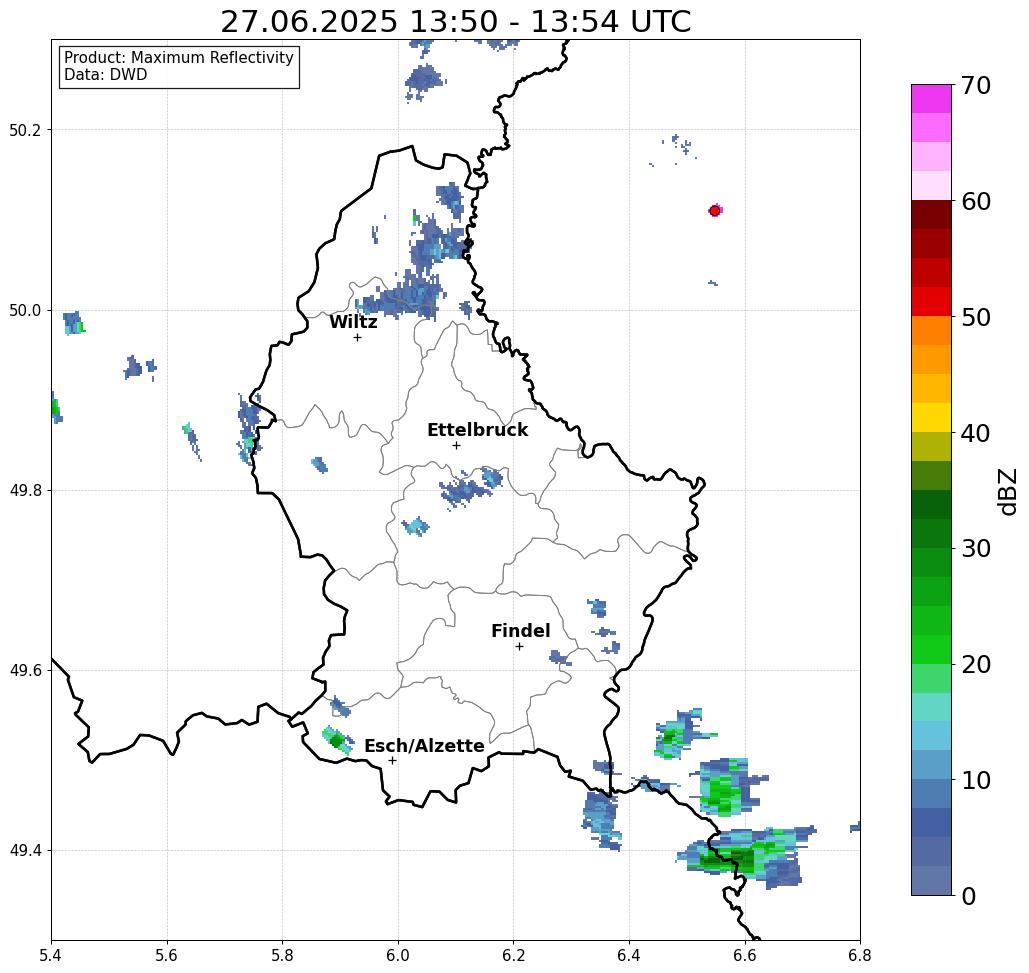This screenshot has height=973, width=1029.
Task: Click the longitude tick label 5.4
Action: click(x=51, y=955)
